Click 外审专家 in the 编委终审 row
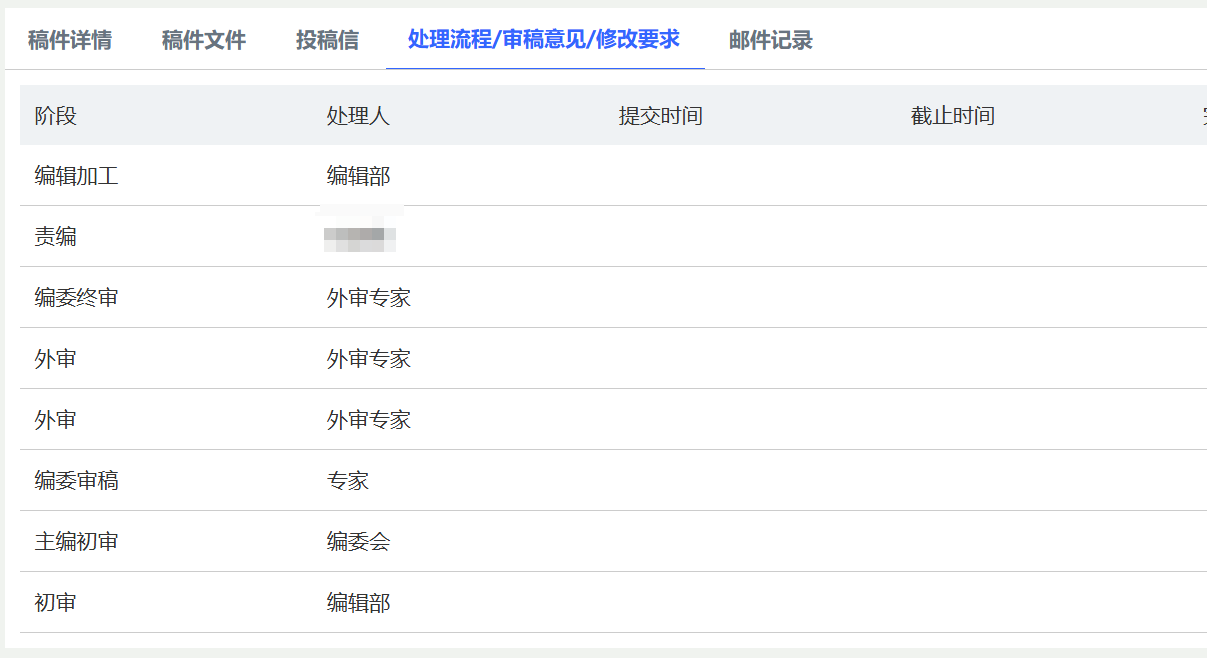 369,298
